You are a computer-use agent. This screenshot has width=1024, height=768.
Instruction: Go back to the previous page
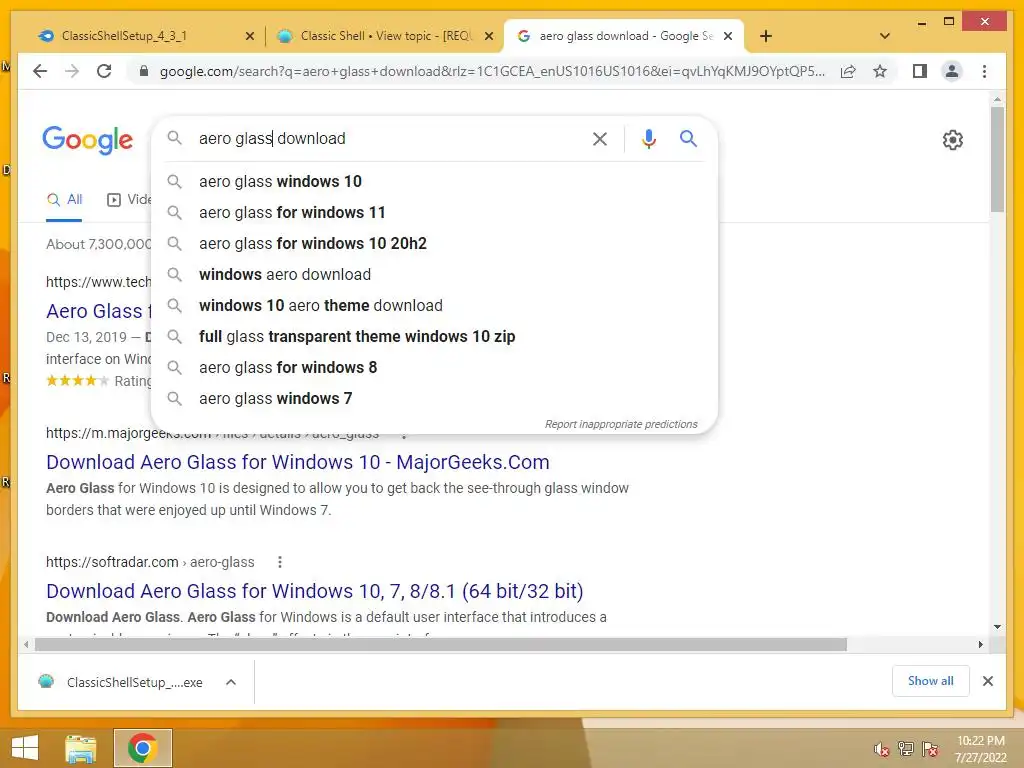pyautogui.click(x=40, y=71)
